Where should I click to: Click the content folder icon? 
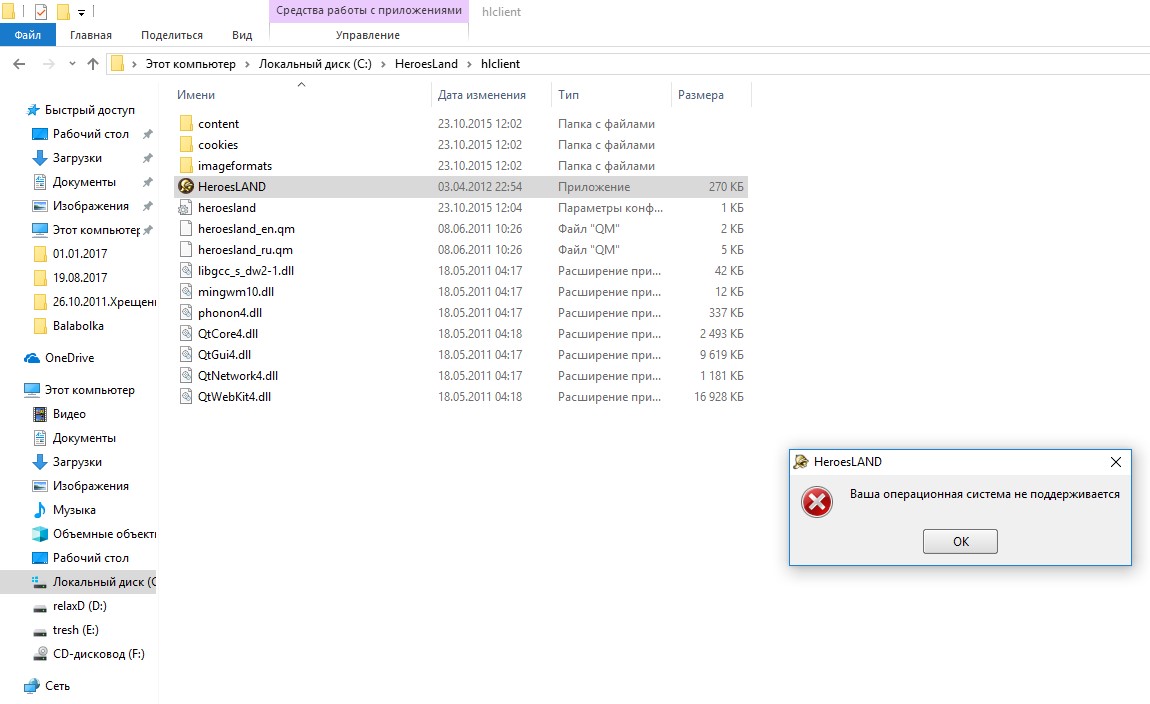point(185,124)
